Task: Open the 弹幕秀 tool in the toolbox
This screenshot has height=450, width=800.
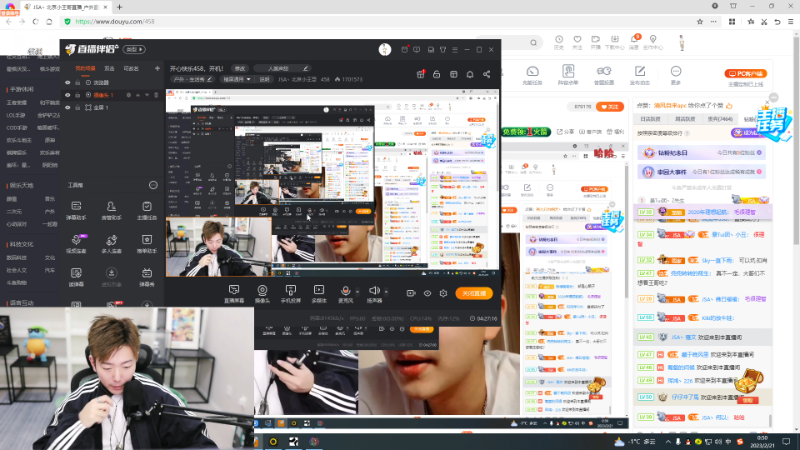Action: click(146, 277)
